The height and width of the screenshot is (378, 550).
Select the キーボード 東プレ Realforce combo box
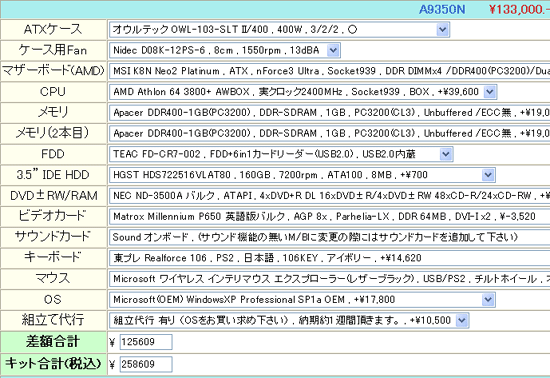point(329,258)
